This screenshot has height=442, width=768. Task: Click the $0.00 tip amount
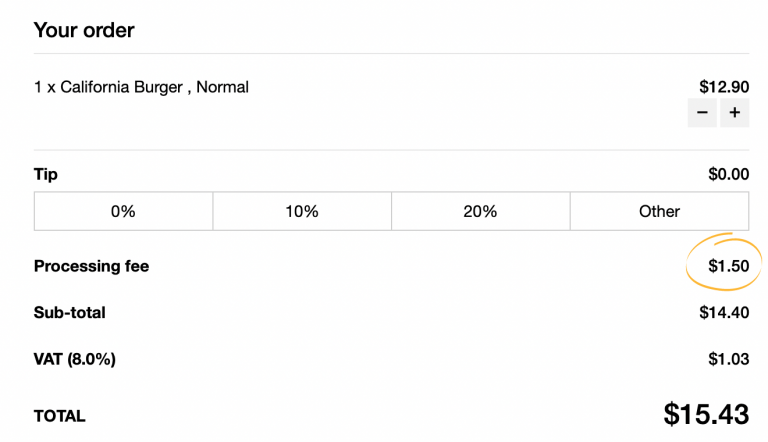[x=728, y=174]
